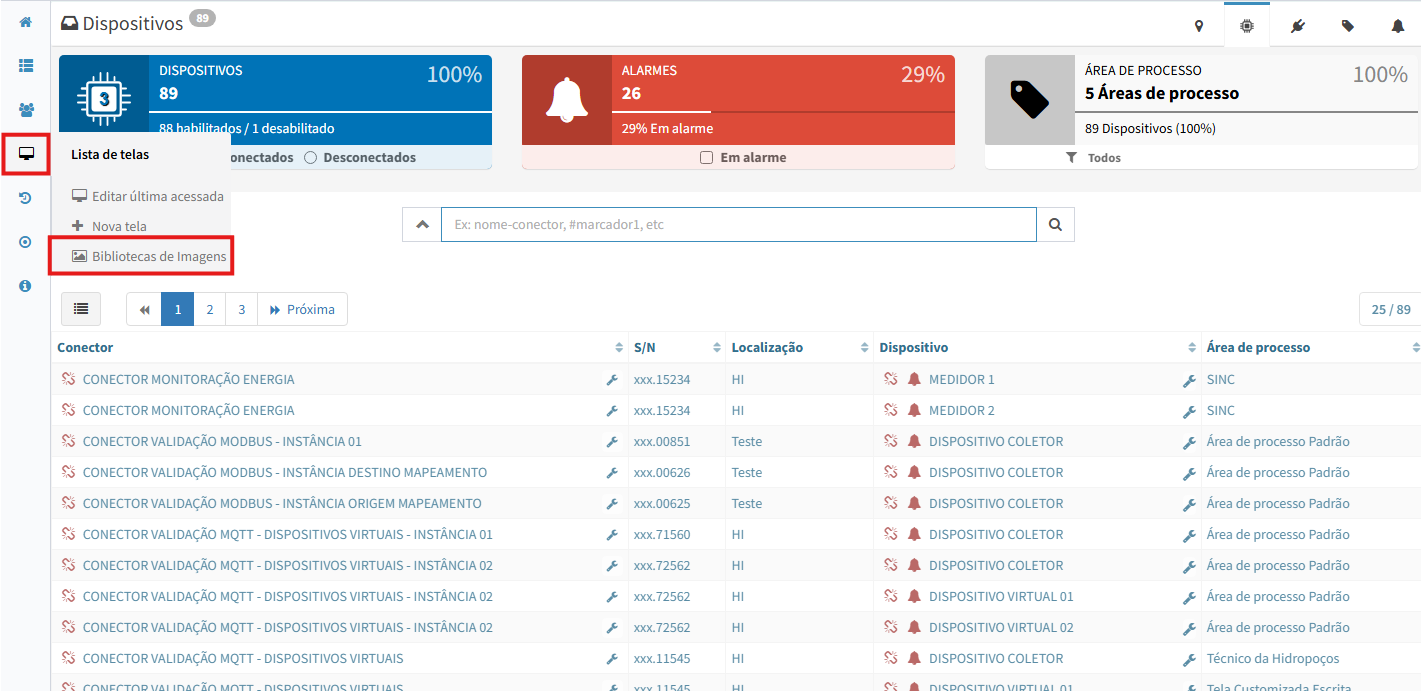Open CONECTOR MONITORAÇÃO ENERGIA first link
Viewport: 1421px width, 691px height.
(188, 380)
